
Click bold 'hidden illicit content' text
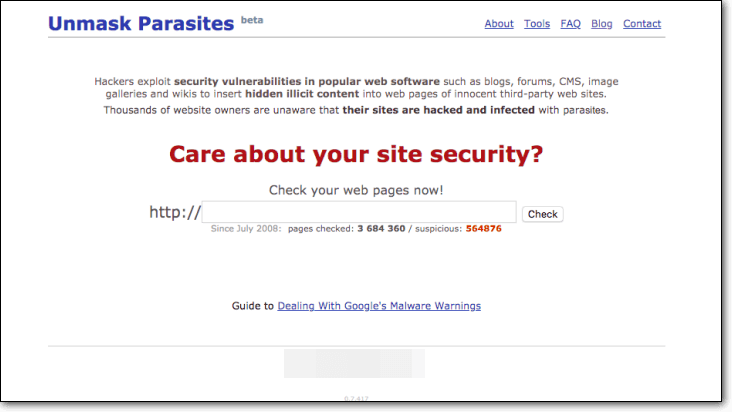[x=239, y=94]
